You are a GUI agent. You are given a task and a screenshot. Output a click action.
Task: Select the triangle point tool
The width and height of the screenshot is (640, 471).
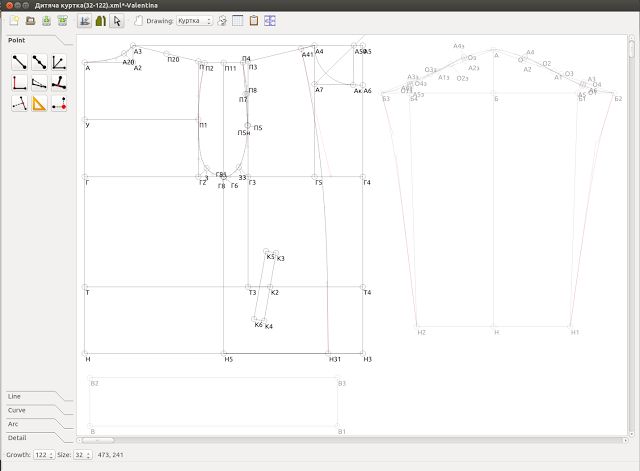(x=20, y=103)
